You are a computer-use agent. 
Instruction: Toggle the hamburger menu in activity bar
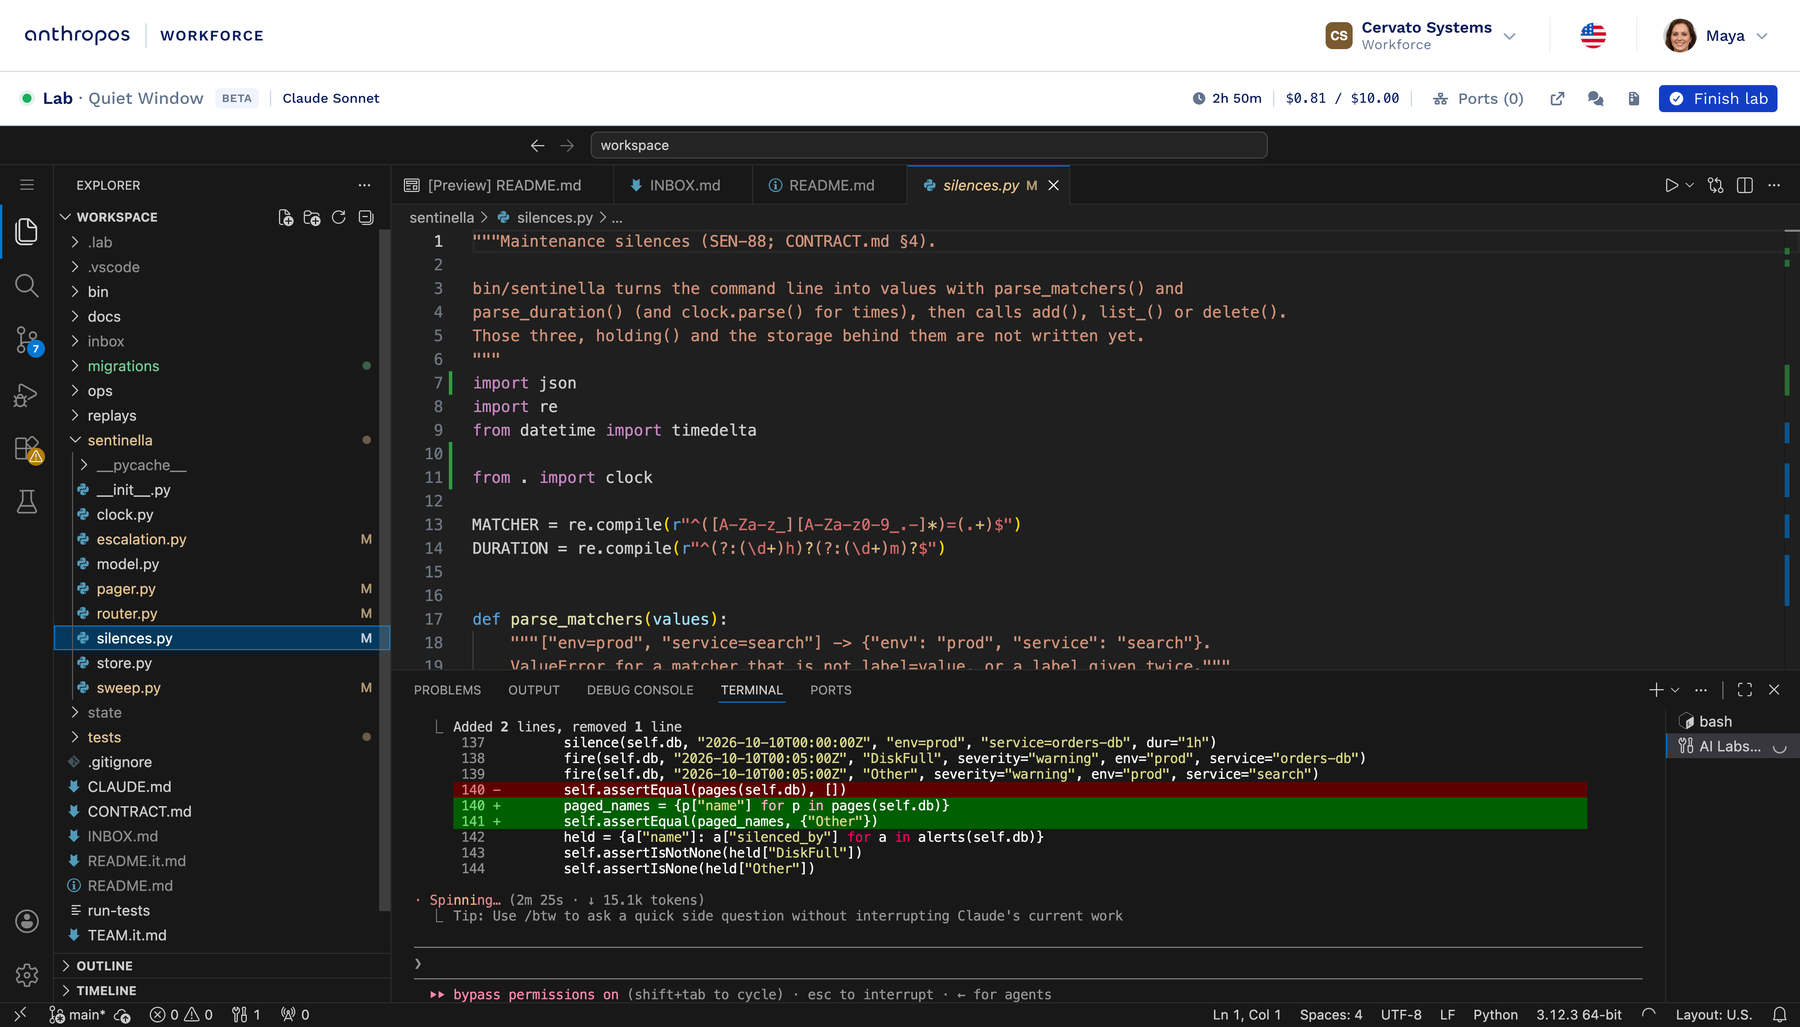pos(27,185)
